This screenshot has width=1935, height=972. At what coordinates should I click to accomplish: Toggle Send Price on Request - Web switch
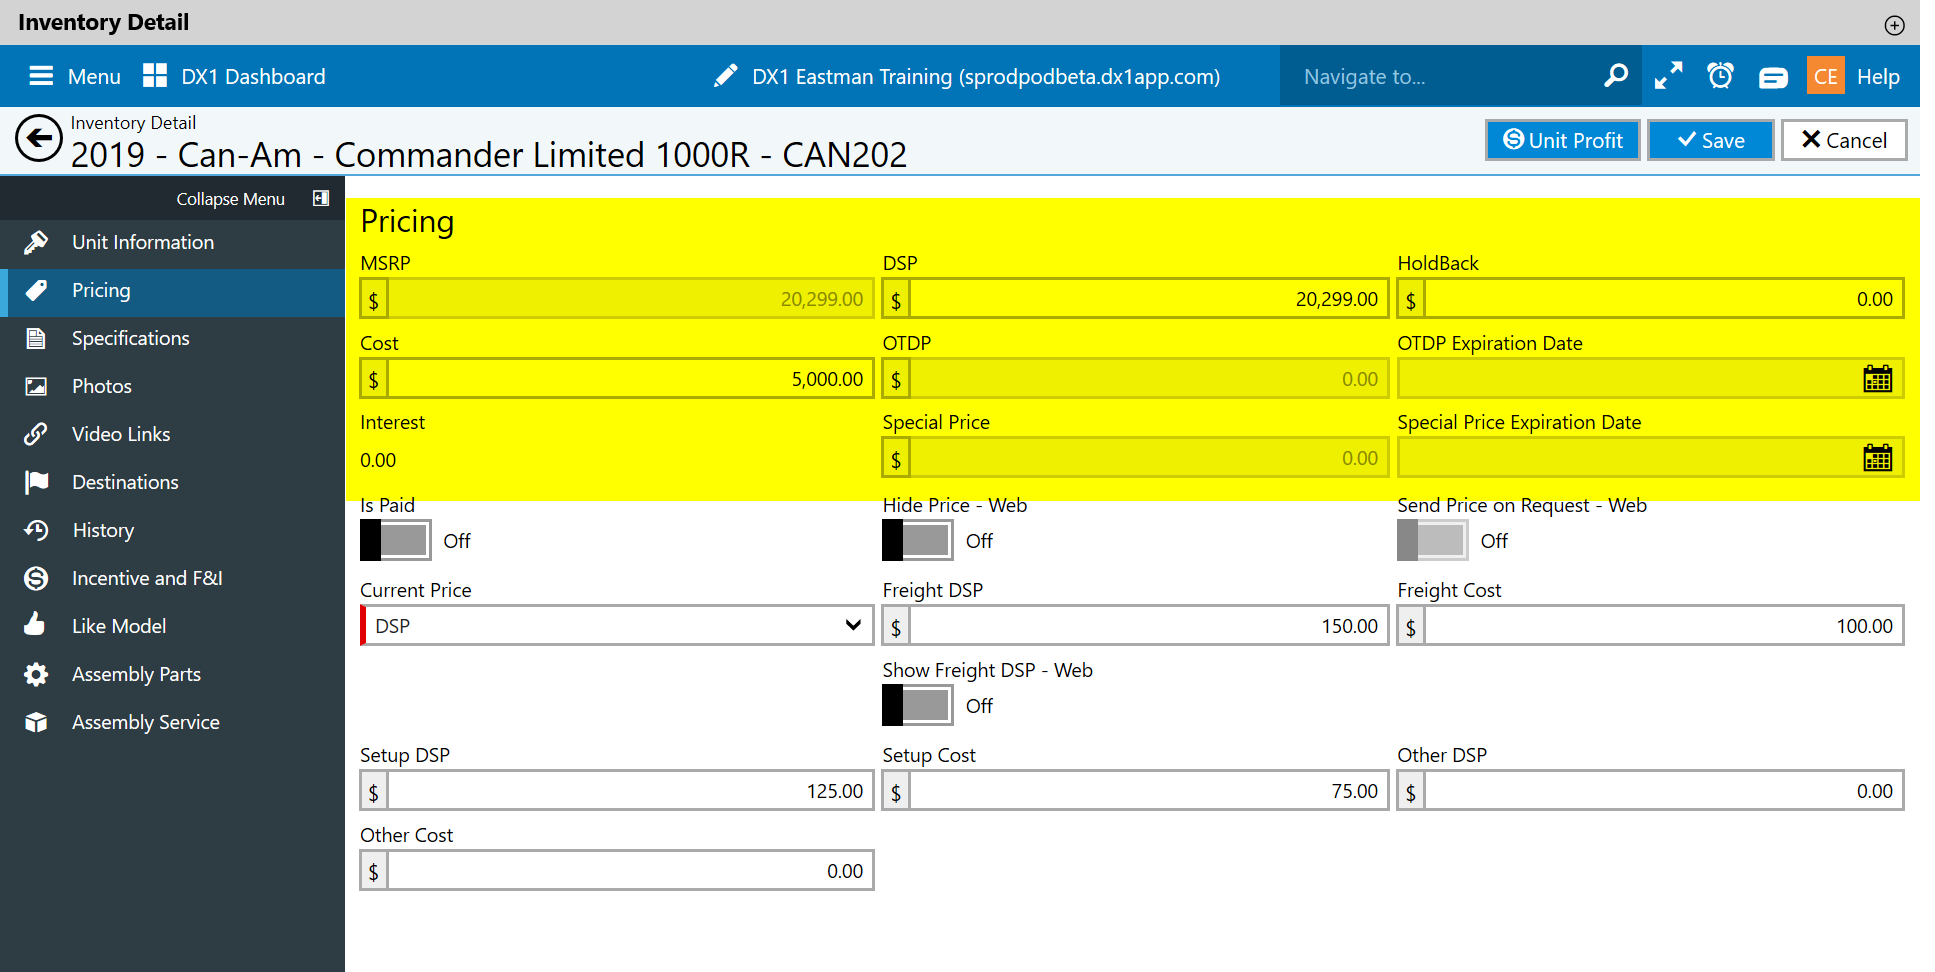[x=1433, y=540]
